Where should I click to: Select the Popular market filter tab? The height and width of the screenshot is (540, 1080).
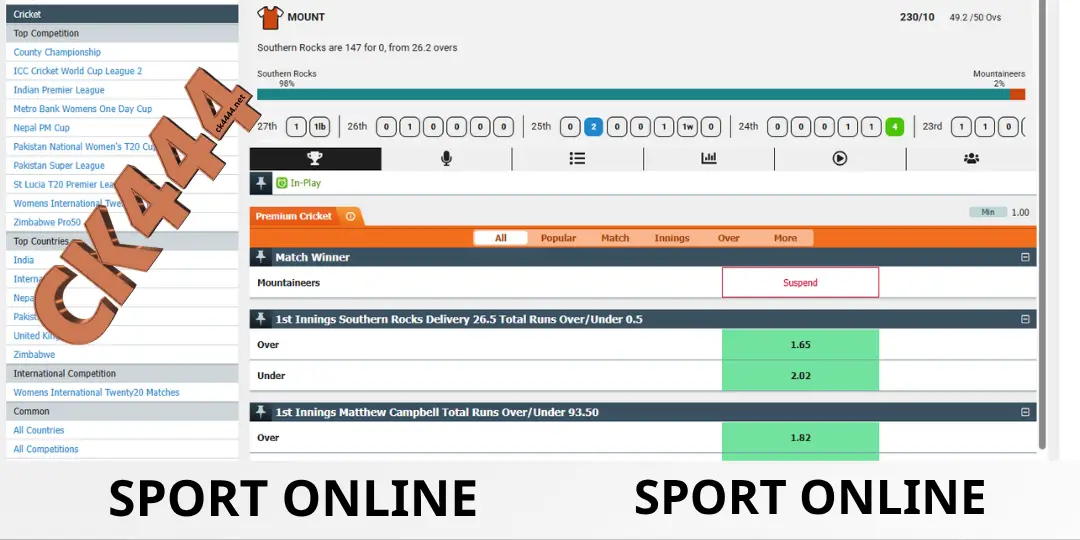[x=558, y=238]
